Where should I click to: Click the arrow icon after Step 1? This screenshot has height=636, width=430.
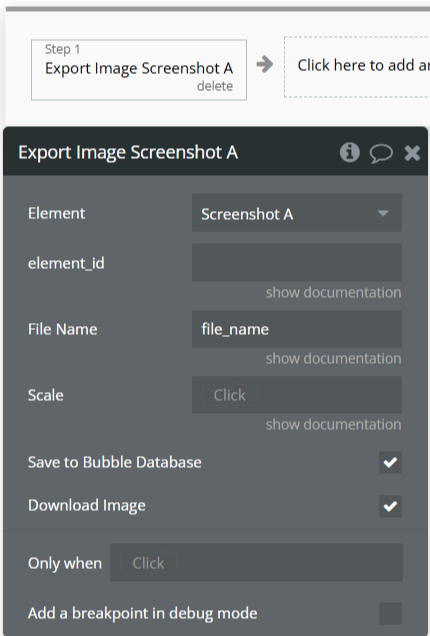click(265, 64)
